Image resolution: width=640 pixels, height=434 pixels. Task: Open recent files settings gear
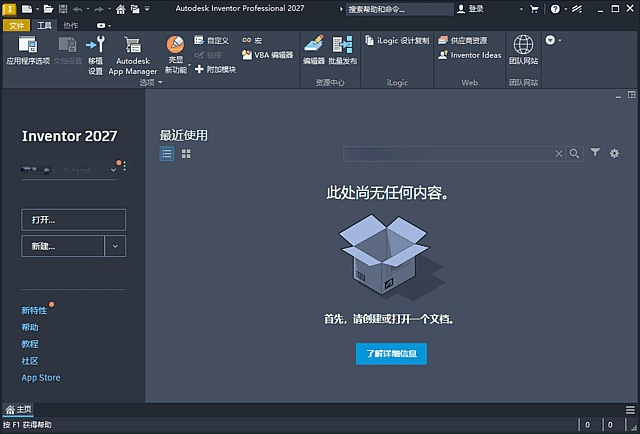(615, 153)
